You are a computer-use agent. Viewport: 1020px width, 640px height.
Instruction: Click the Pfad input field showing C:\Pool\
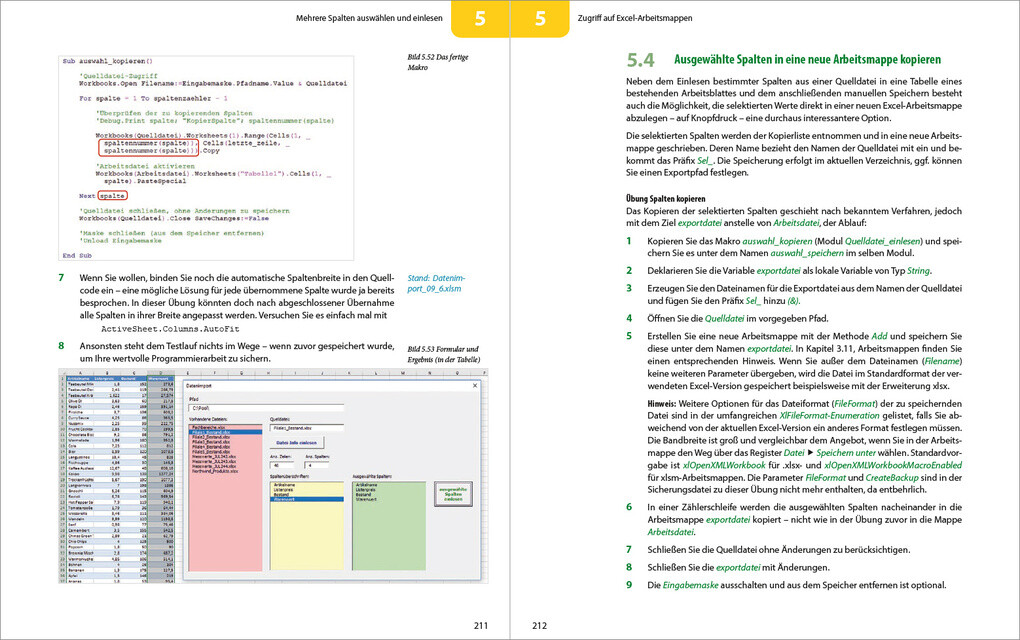(x=265, y=408)
